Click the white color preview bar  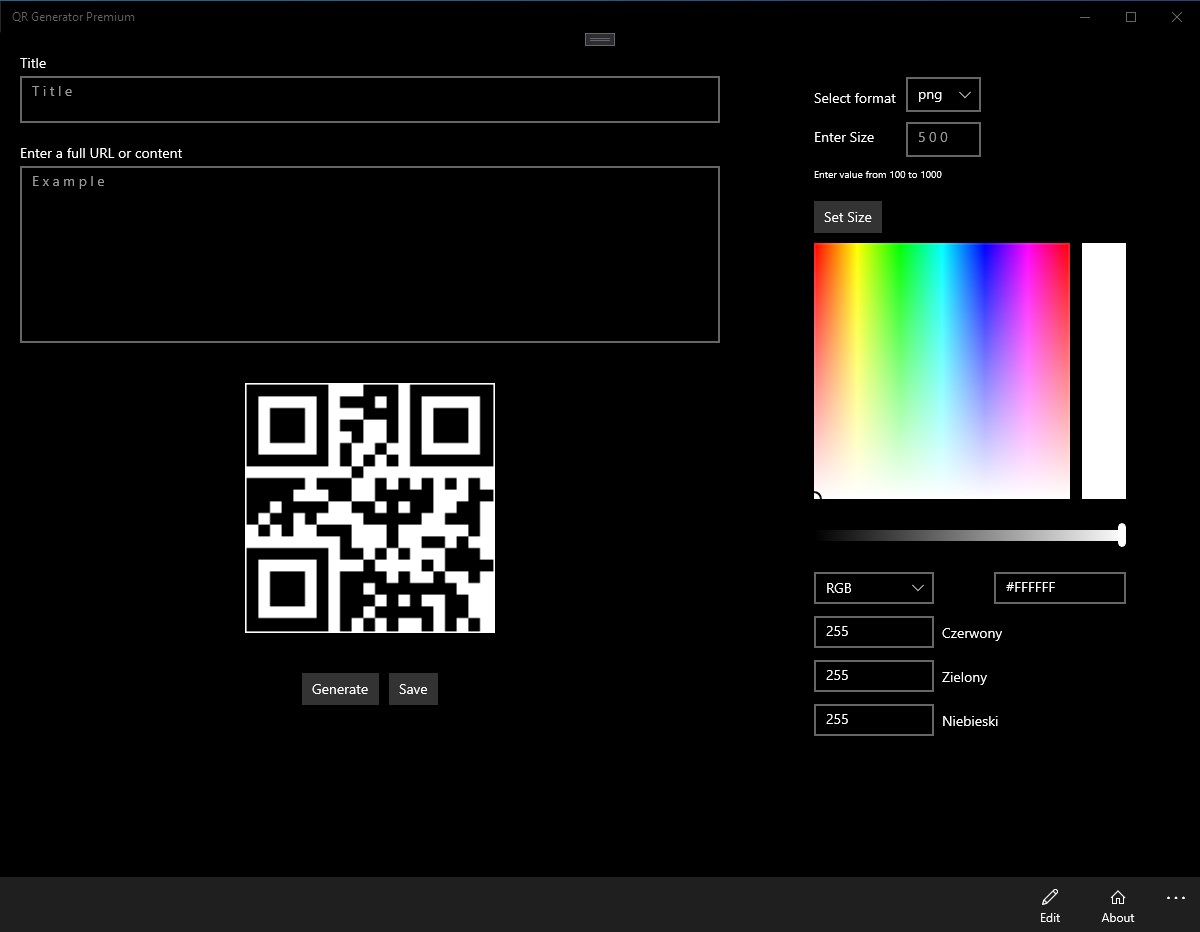point(1104,371)
